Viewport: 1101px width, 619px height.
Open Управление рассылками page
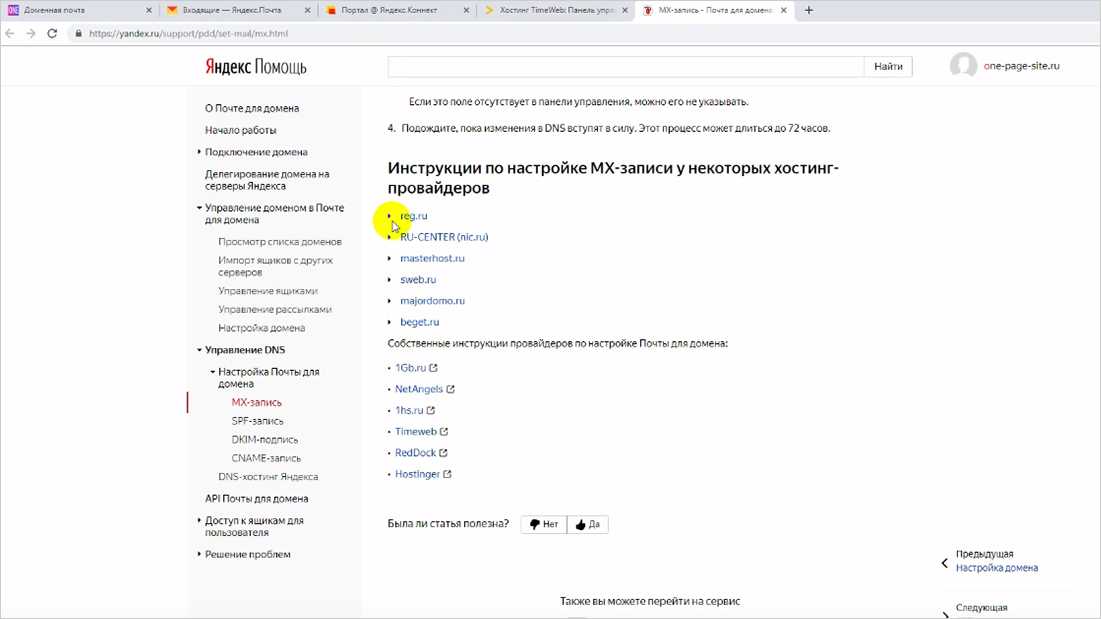pyautogui.click(x=275, y=310)
